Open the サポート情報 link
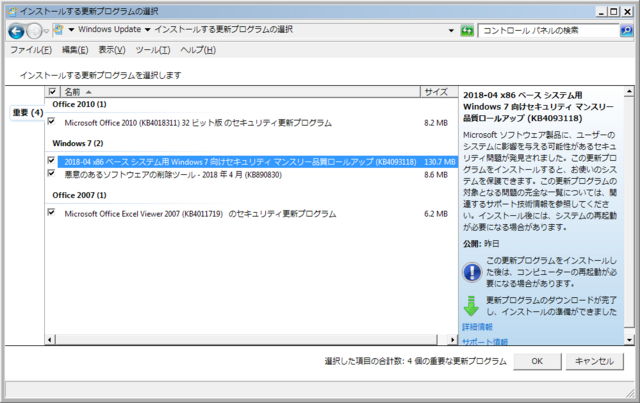Screen dimensions: 640x403 485,342
